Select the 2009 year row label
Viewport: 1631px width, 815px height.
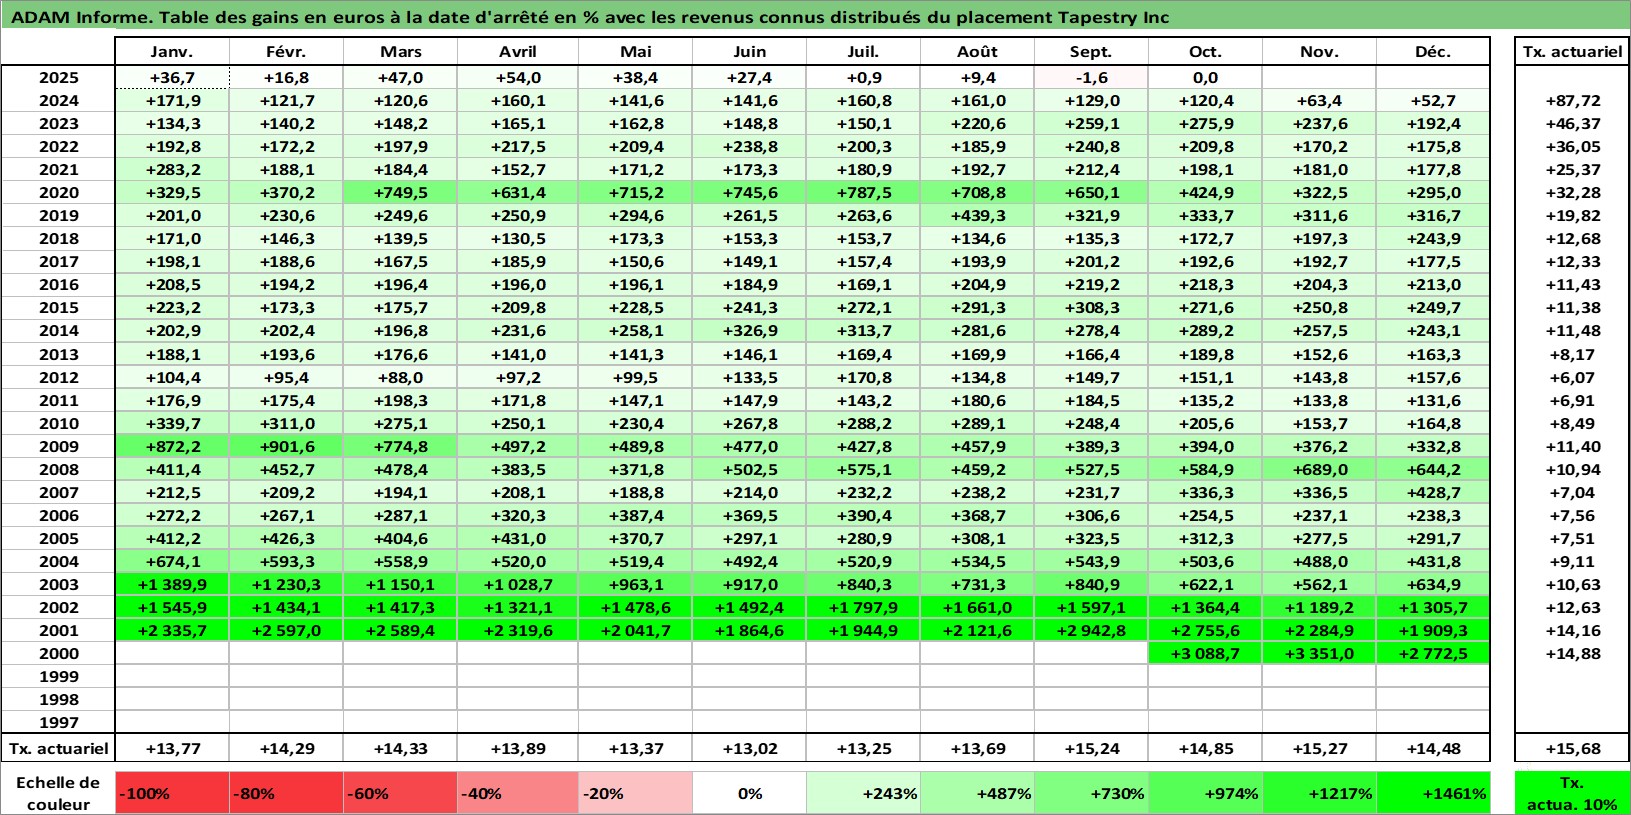tap(58, 447)
